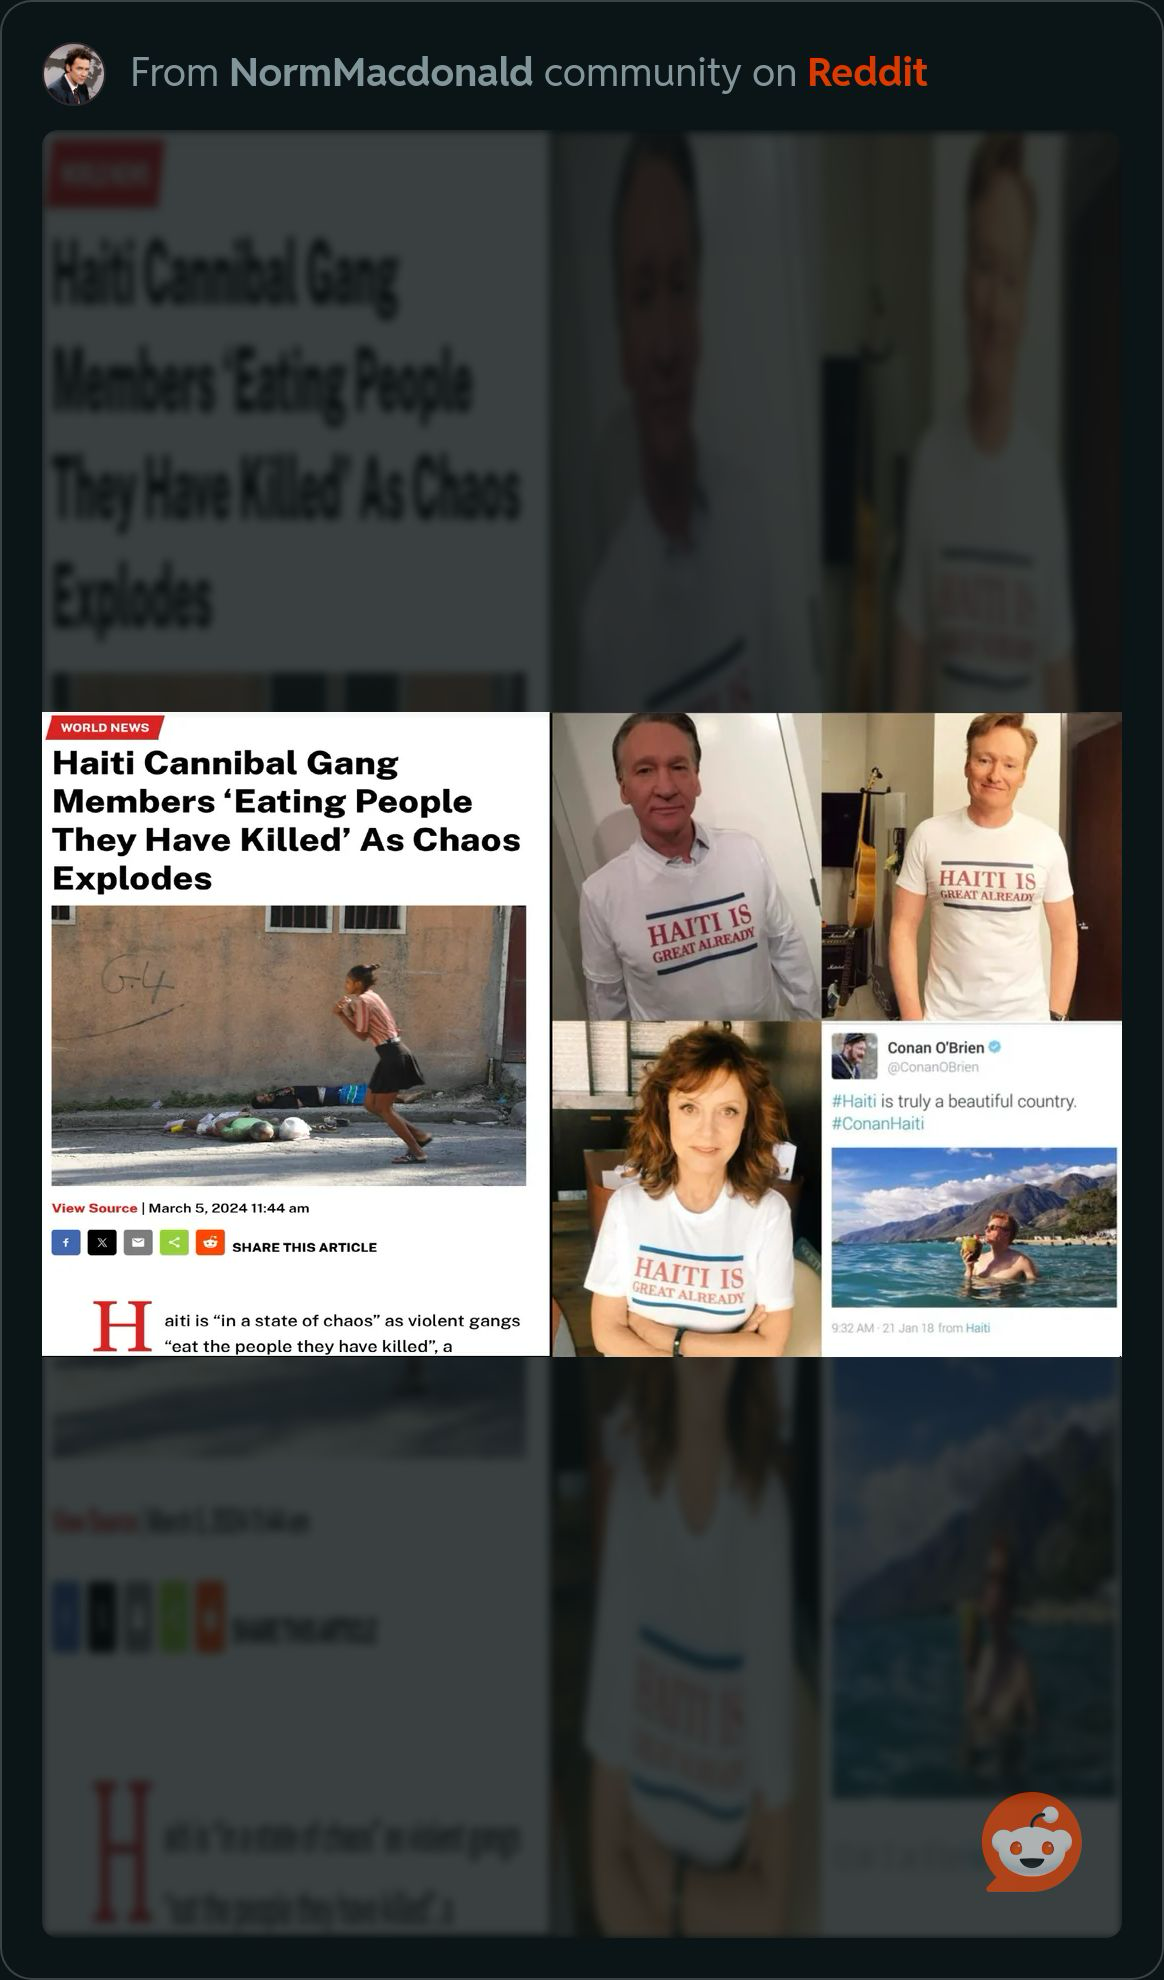1164x1980 pixels.
Task: Open Conan swimming photo in tweet
Action: coord(974,1227)
